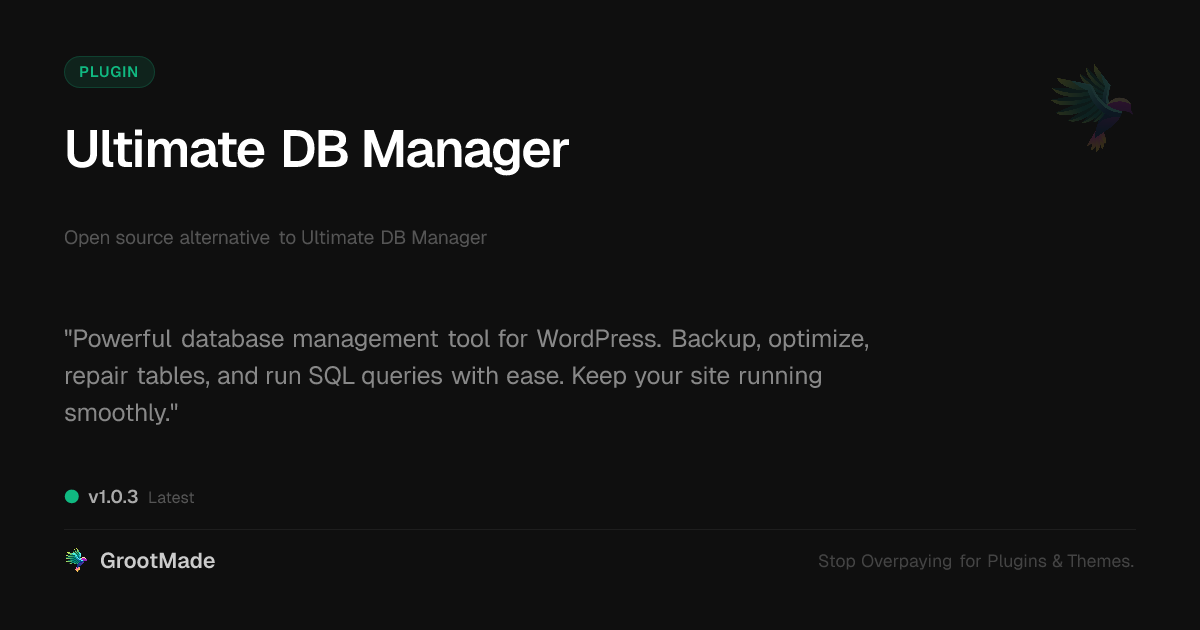Click the small GrootMade bird icon
Viewport: 1200px width, 630px height.
tap(76, 561)
